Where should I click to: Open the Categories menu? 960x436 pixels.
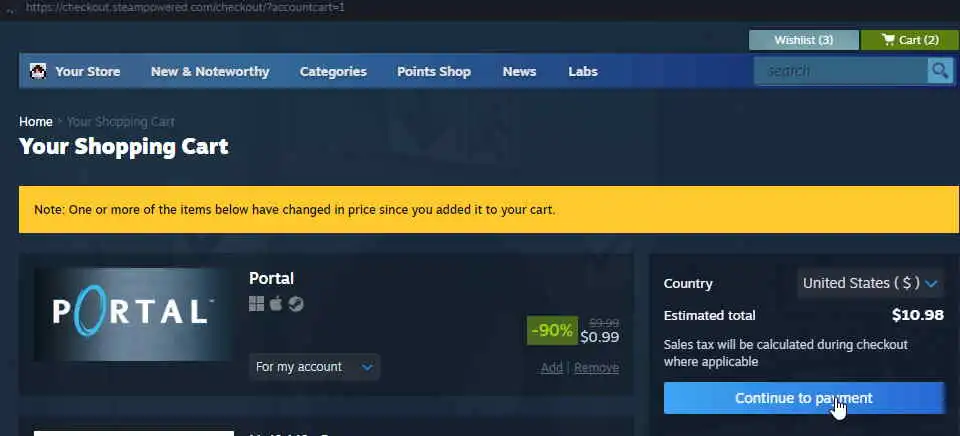[x=333, y=72]
